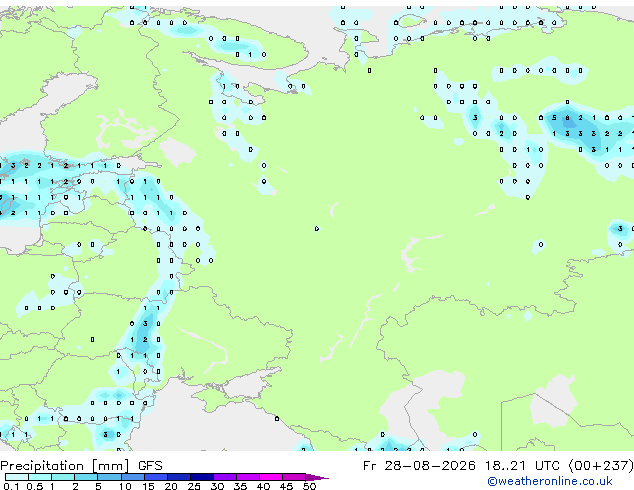Click the "20" legend scale label
Screen dimensions: 634x490
tap(171, 486)
